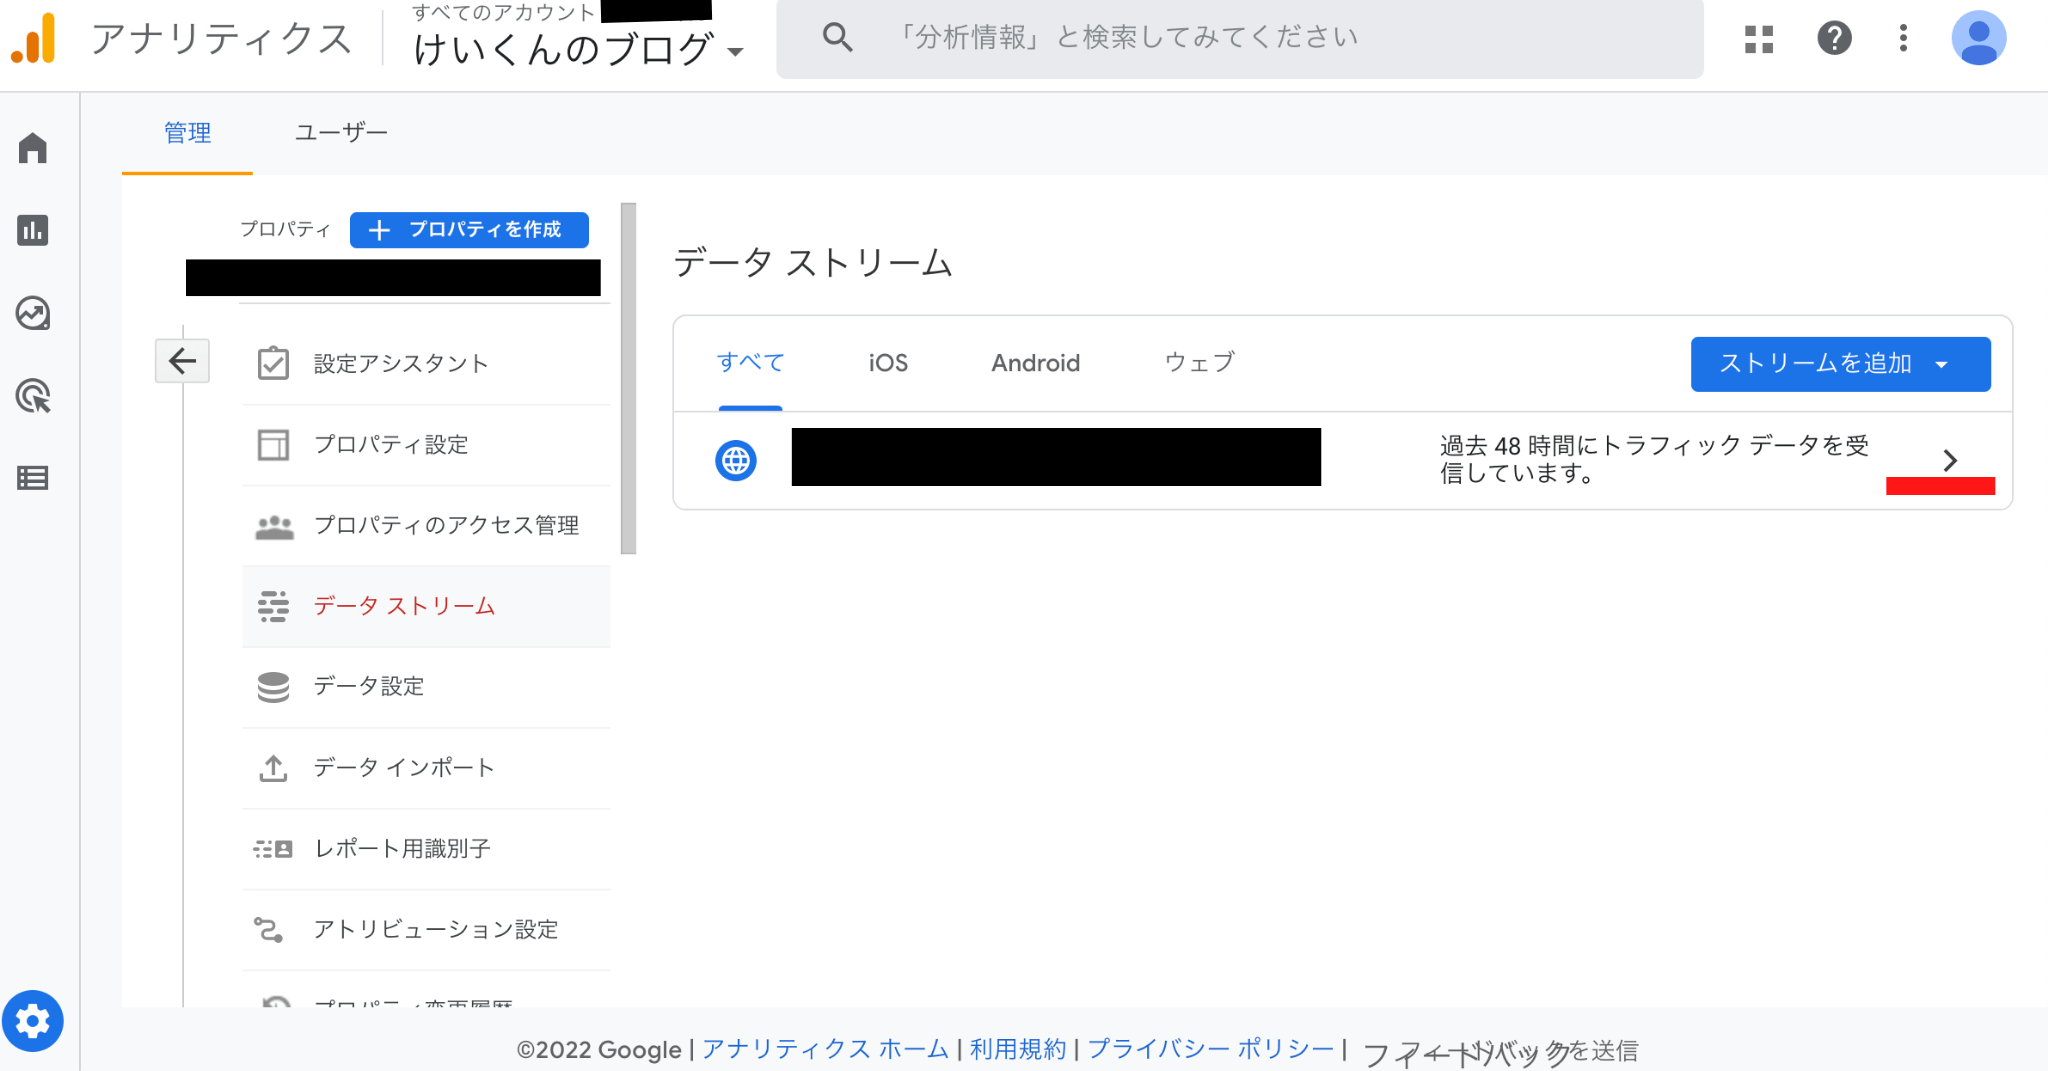
Task: Select the Android stream filter tab
Action: 1035,363
